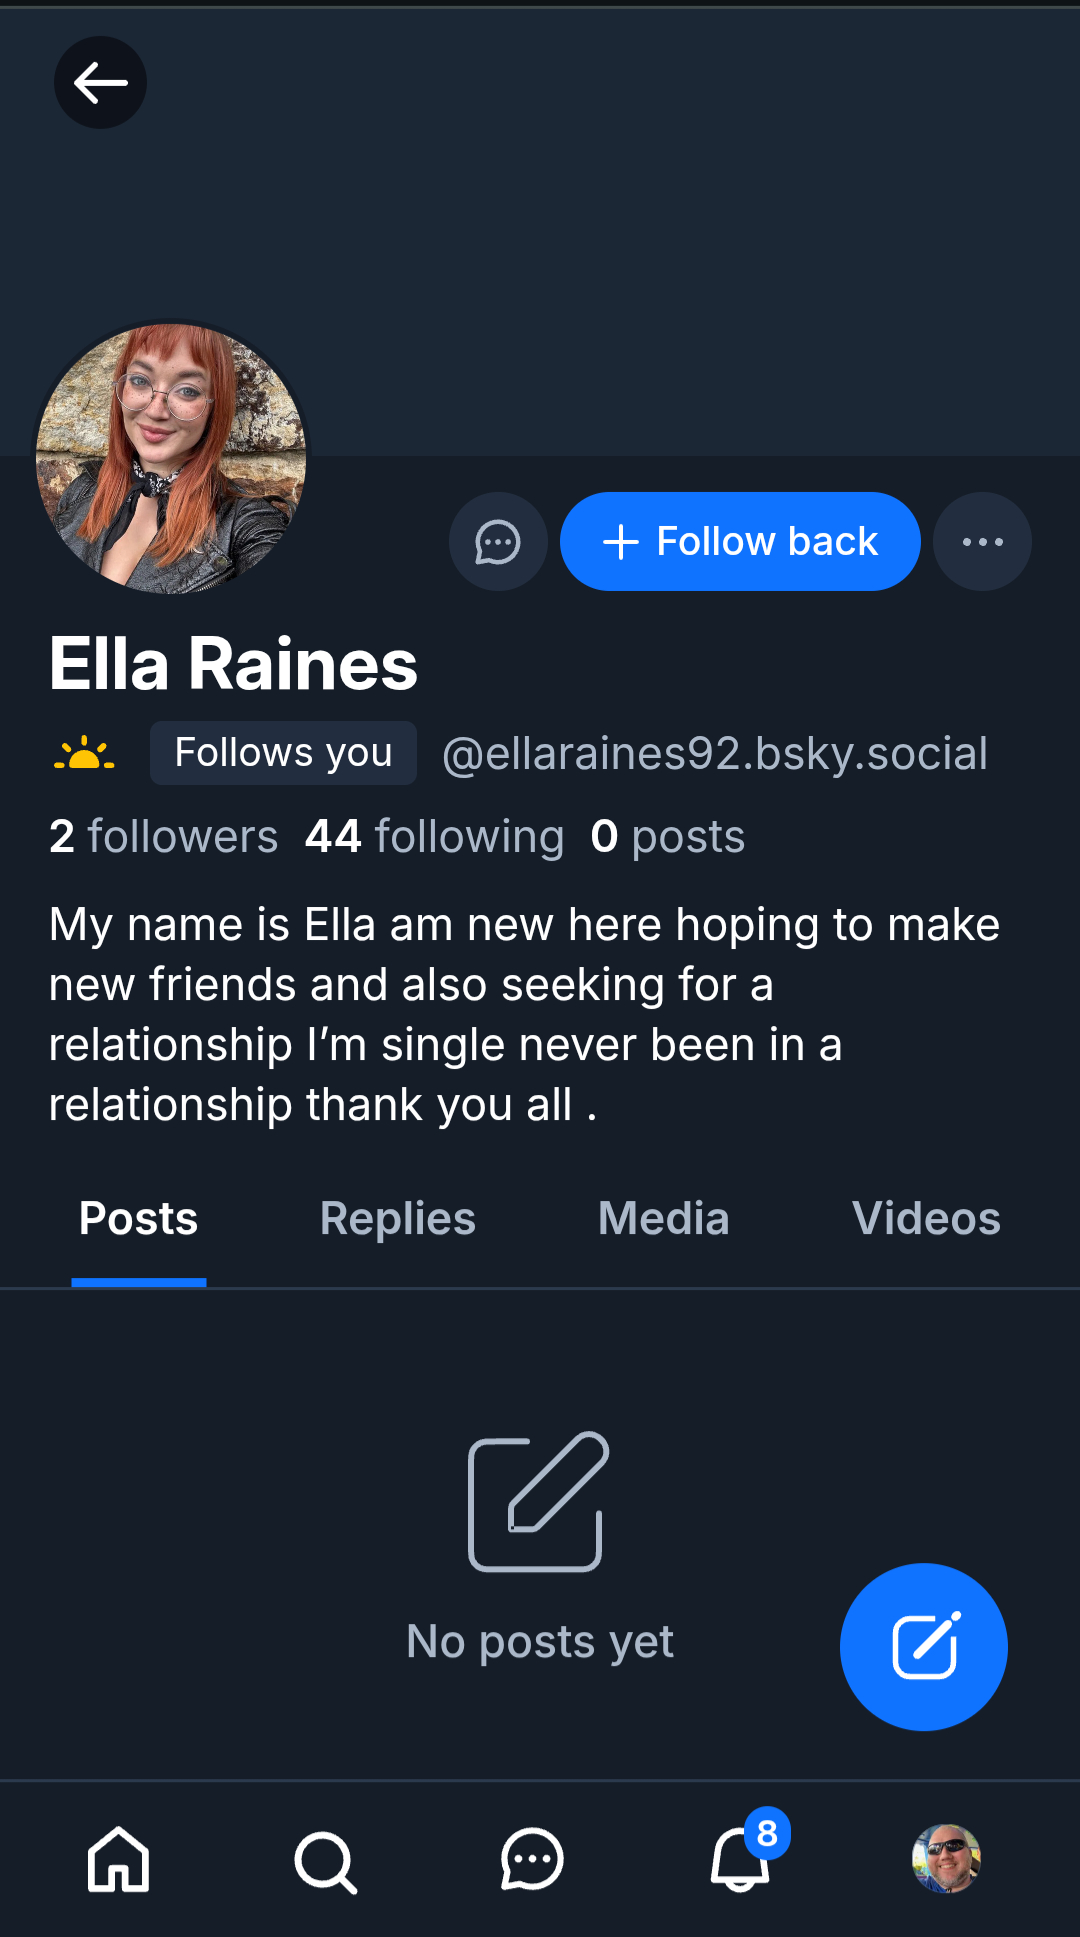The image size is (1080, 1937).
Task: Open the three-dot more options menu
Action: [x=982, y=542]
